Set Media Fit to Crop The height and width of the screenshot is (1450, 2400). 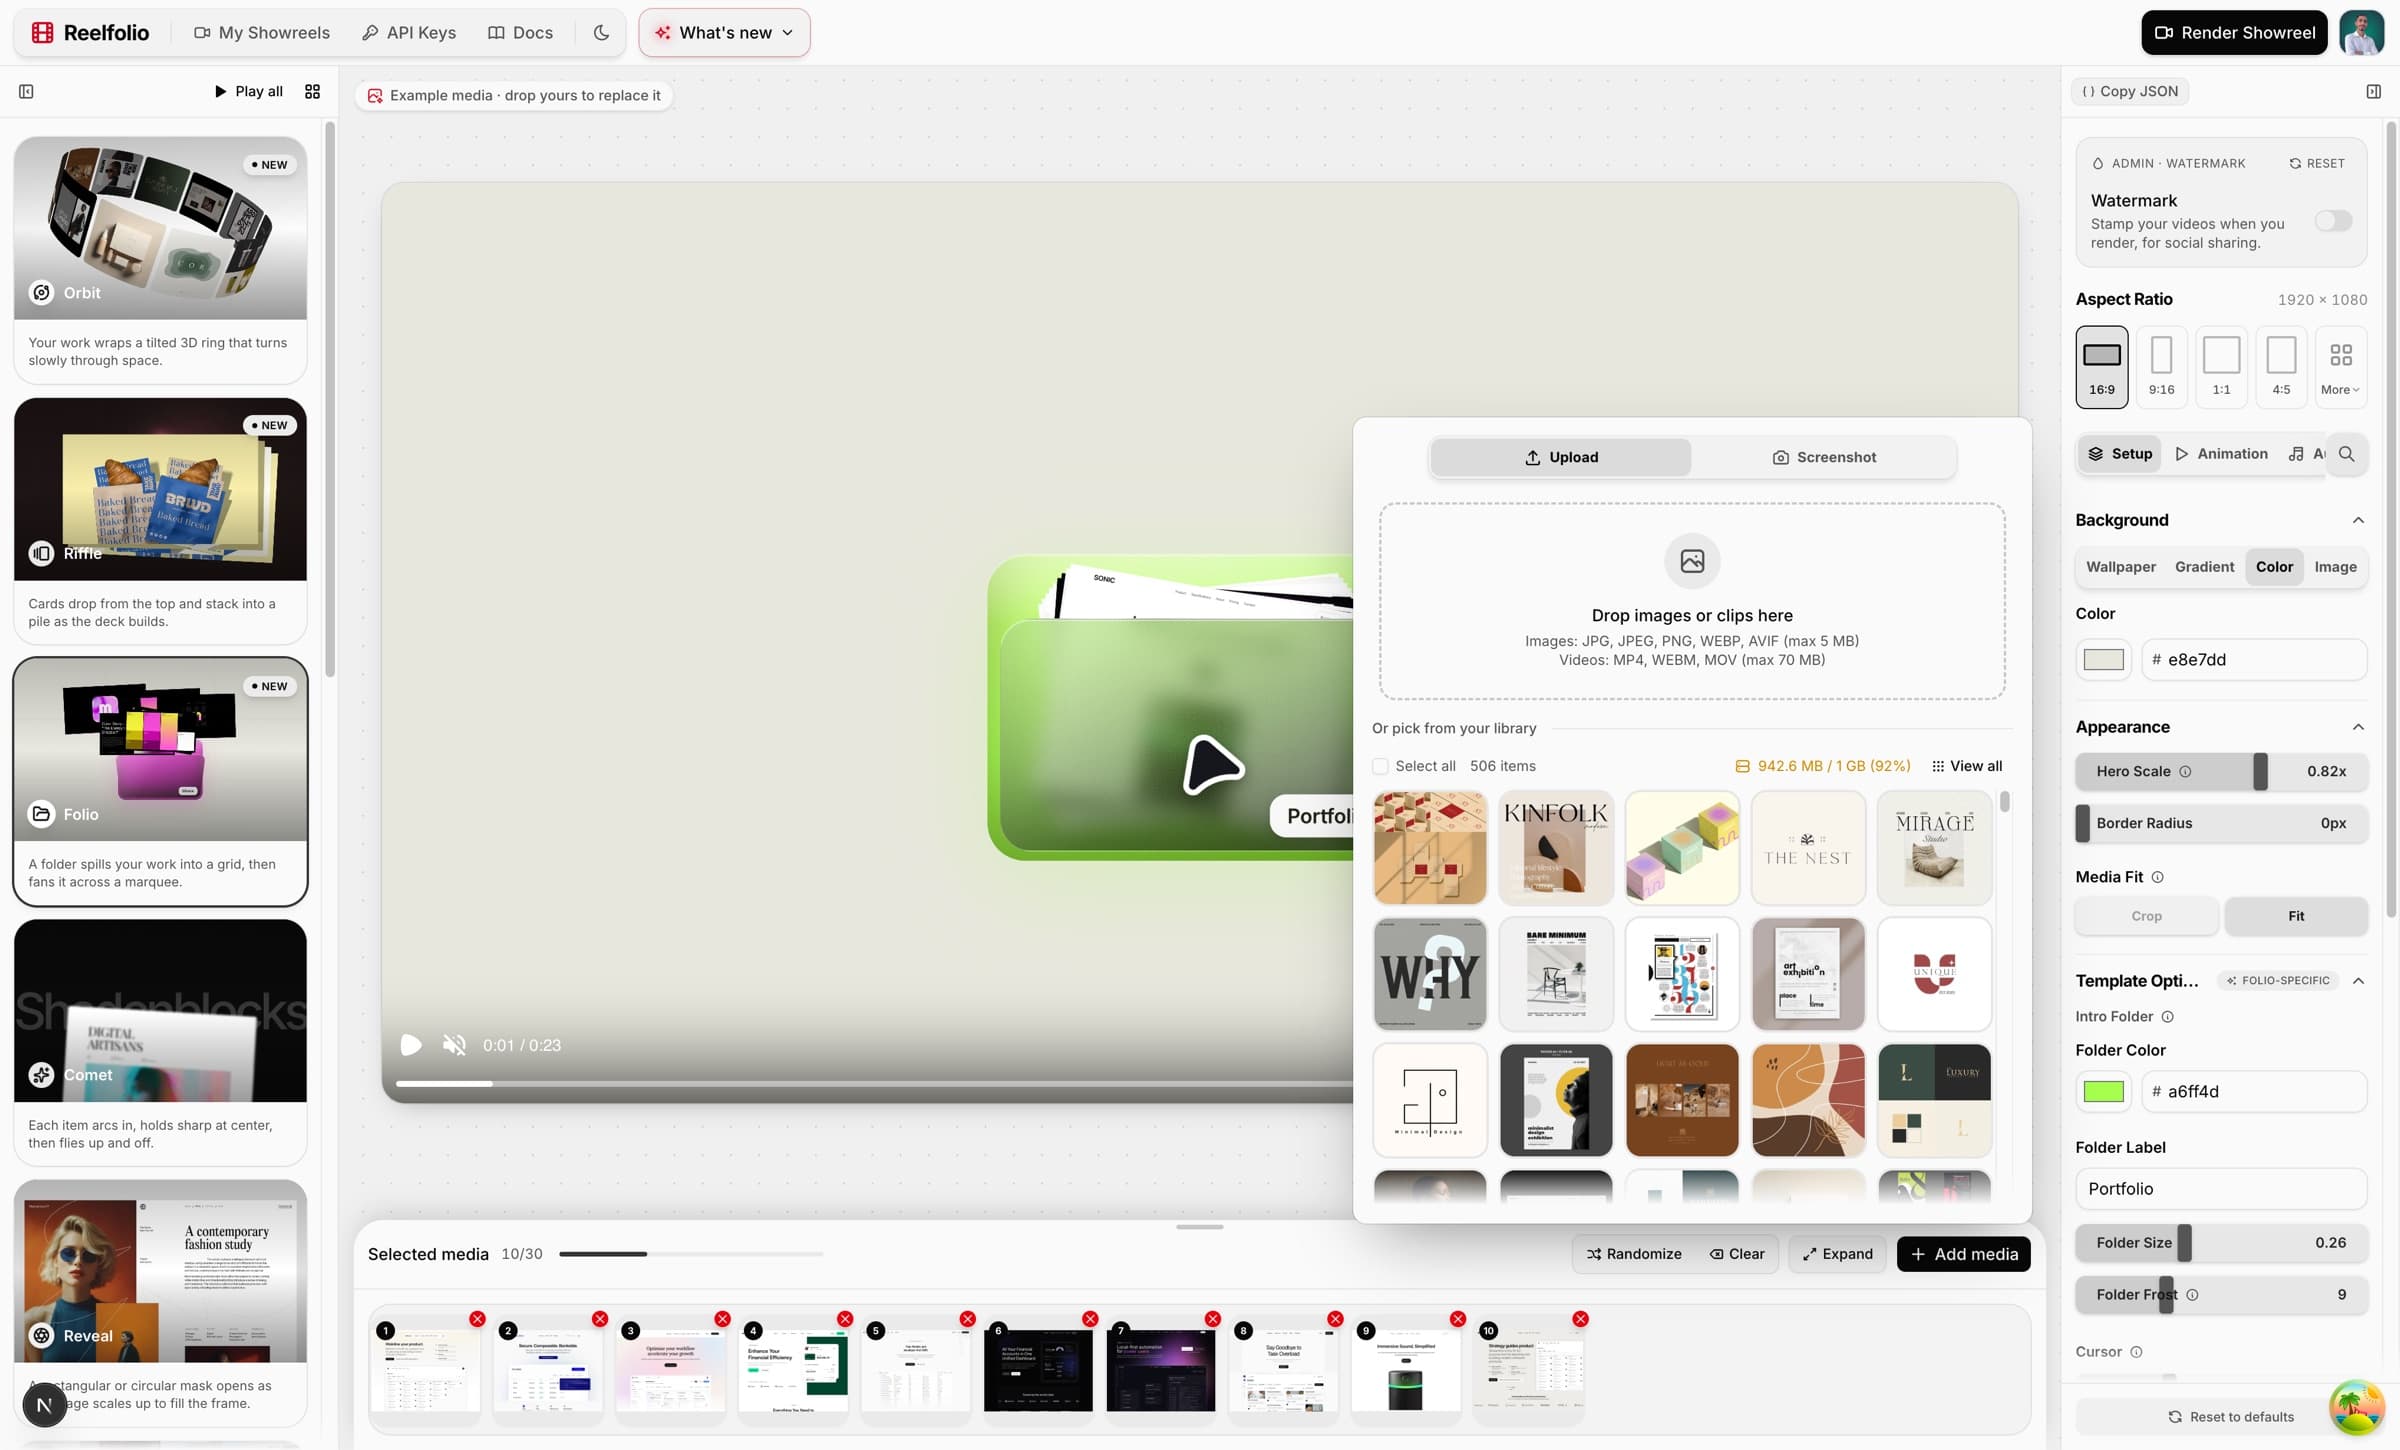[x=2146, y=917]
